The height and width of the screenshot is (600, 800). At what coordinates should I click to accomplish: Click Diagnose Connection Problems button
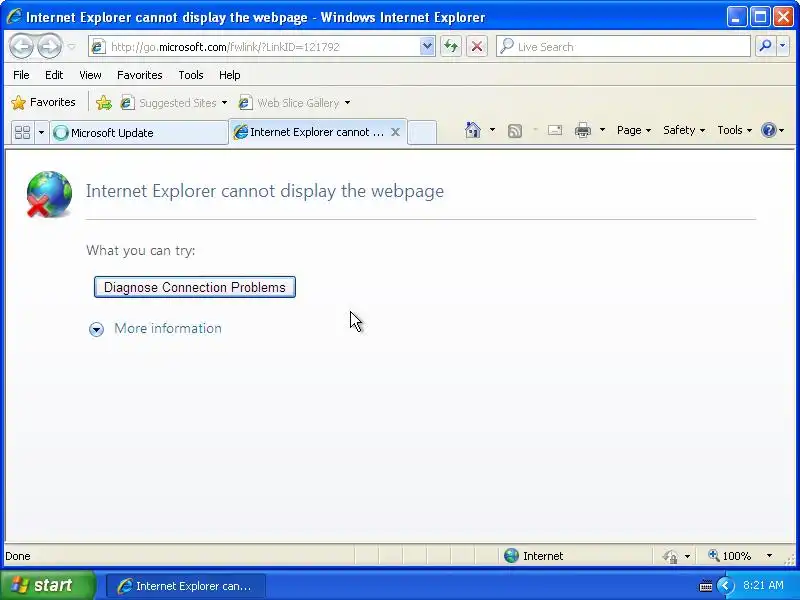[195, 287]
